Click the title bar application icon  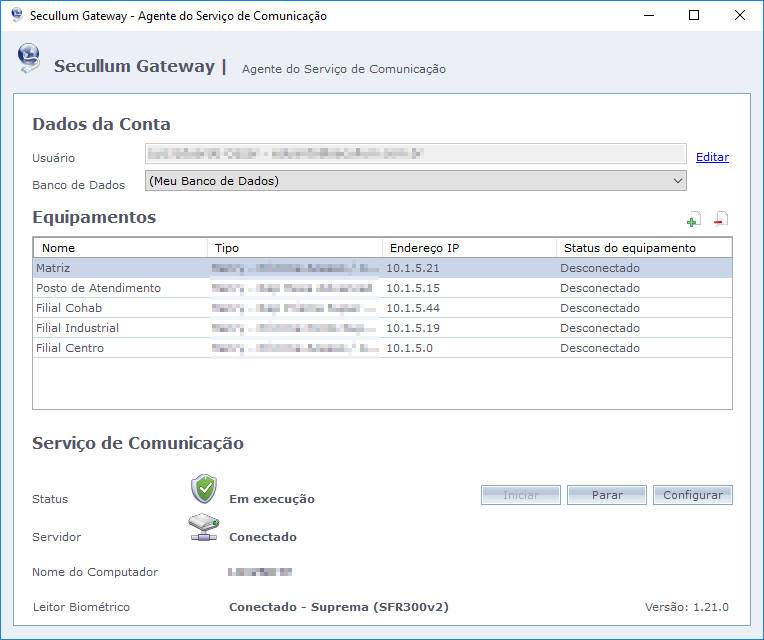coord(17,15)
